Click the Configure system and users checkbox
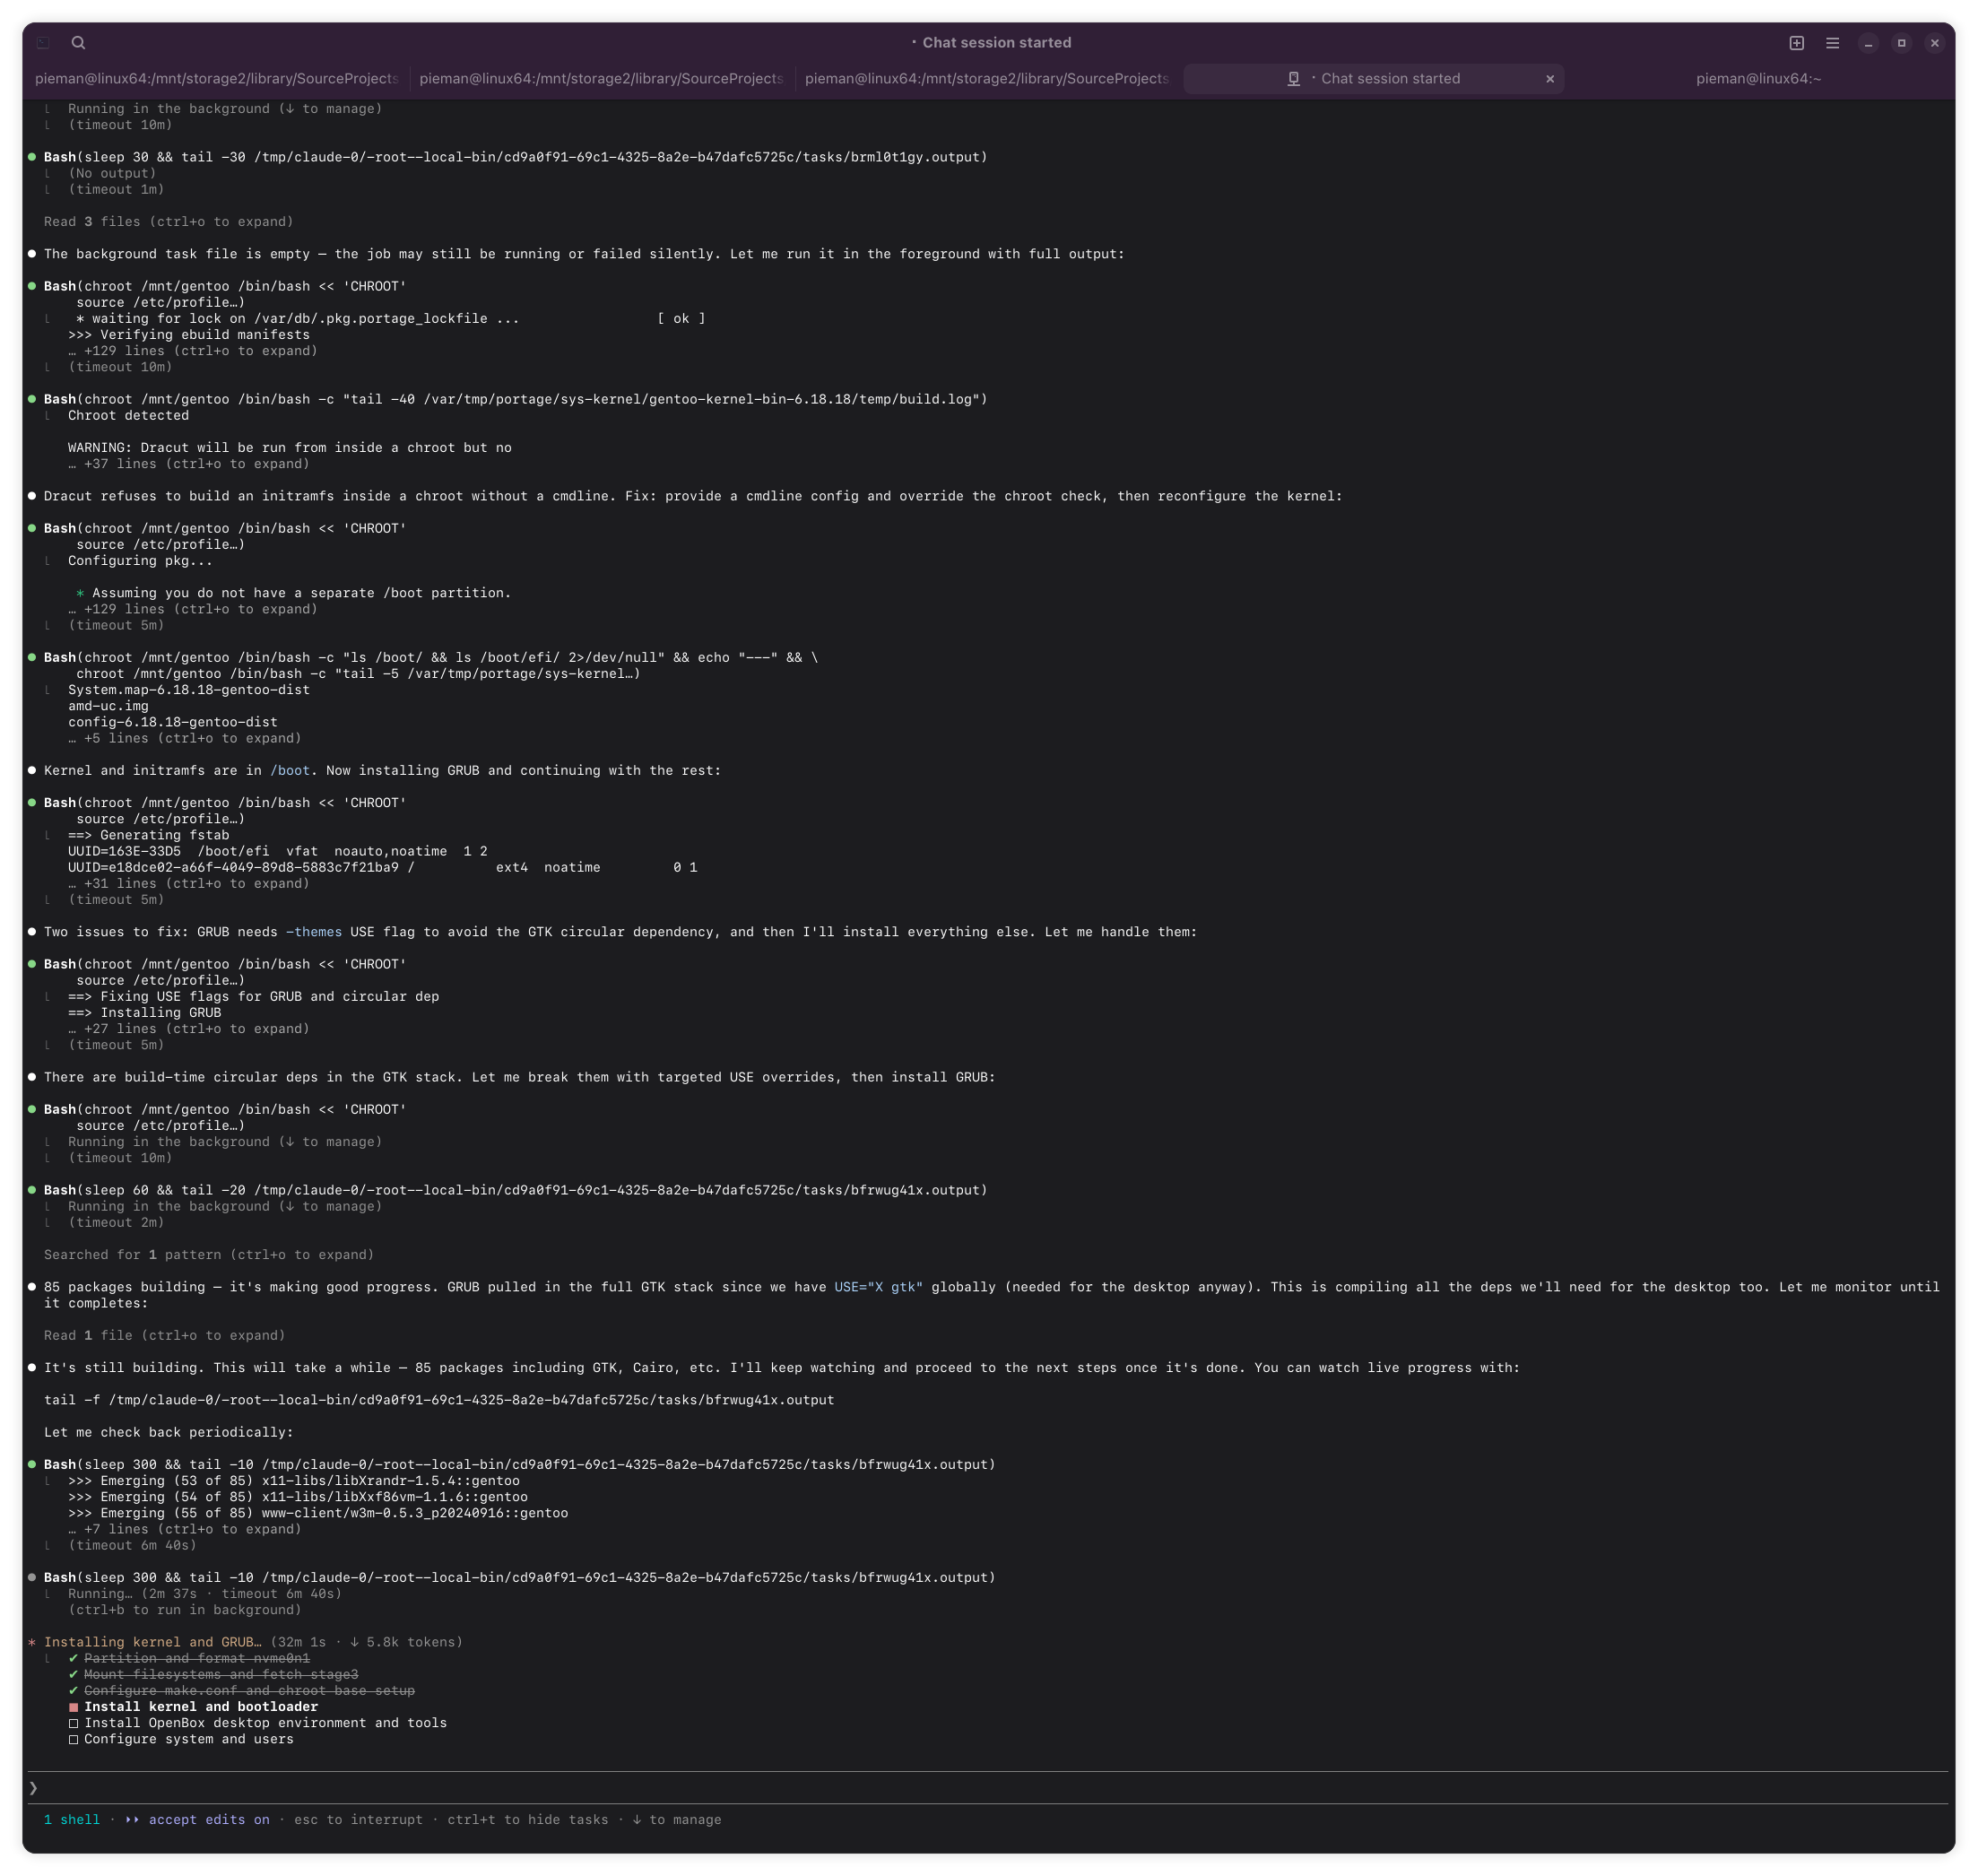The width and height of the screenshot is (1978, 1876). (x=73, y=1739)
